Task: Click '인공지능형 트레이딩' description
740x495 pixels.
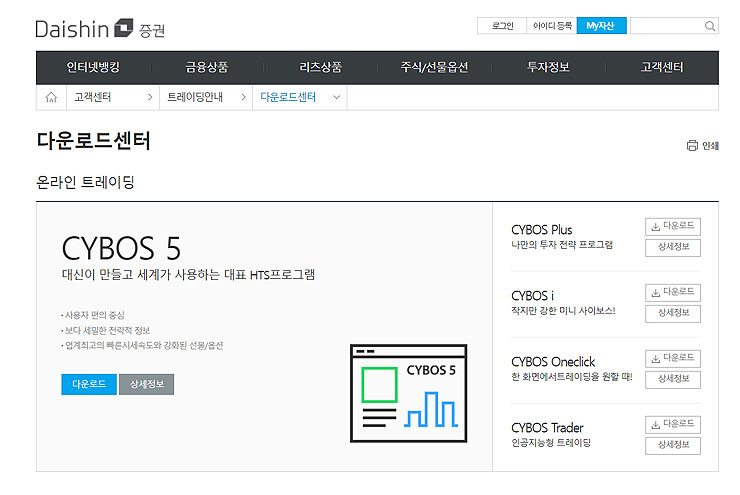Action: click(x=551, y=443)
